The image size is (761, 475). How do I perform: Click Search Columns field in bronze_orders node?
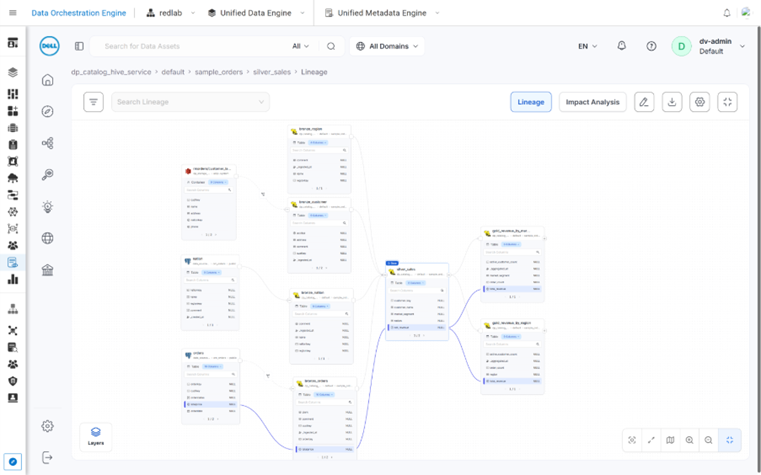325,402
